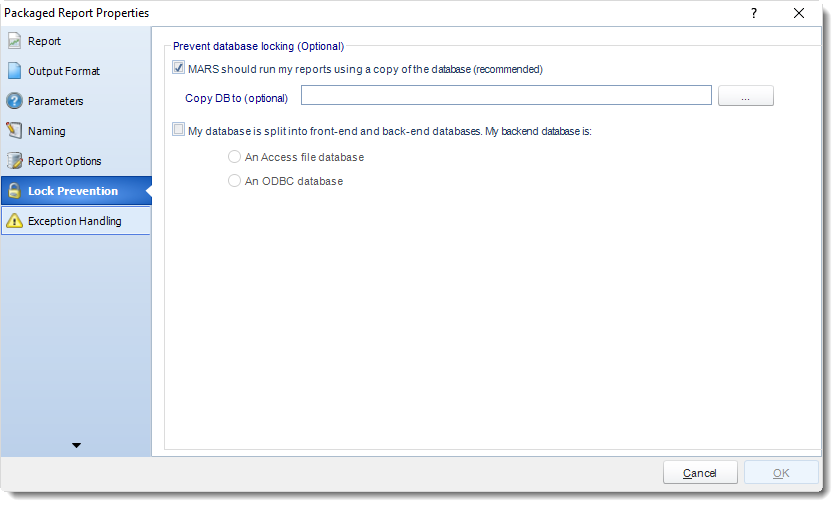Screen dimensions: 838x507
Task: Click the Cancel button
Action: [x=700, y=473]
